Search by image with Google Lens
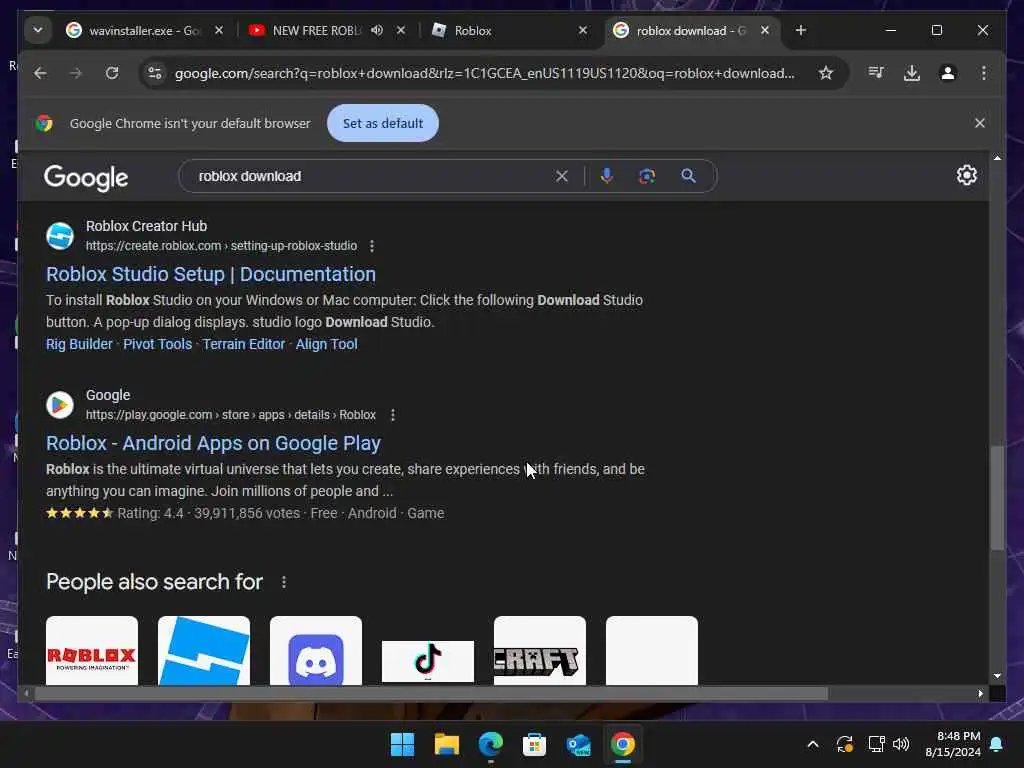The height and width of the screenshot is (768, 1024). coord(647,176)
